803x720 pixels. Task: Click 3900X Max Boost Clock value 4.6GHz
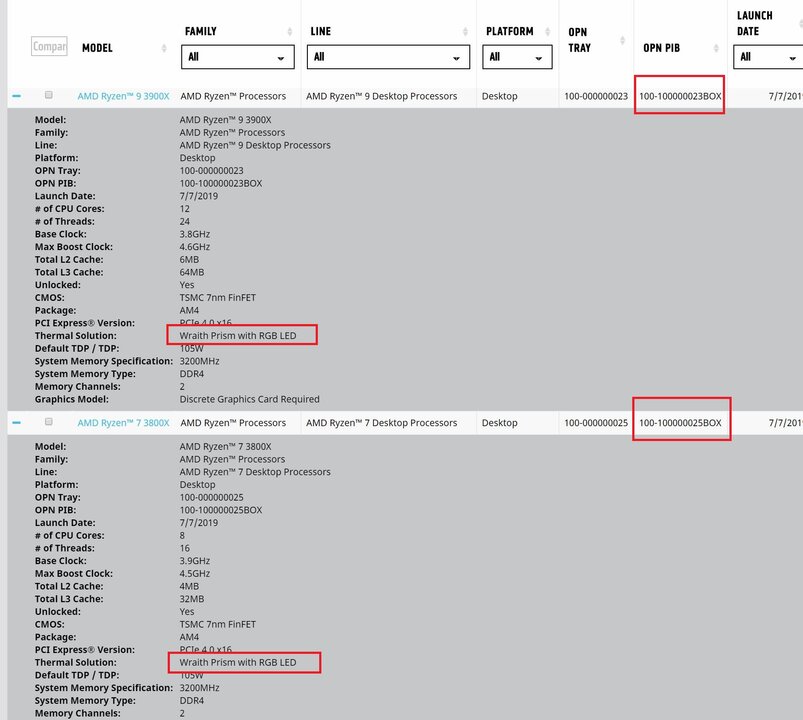coord(195,247)
